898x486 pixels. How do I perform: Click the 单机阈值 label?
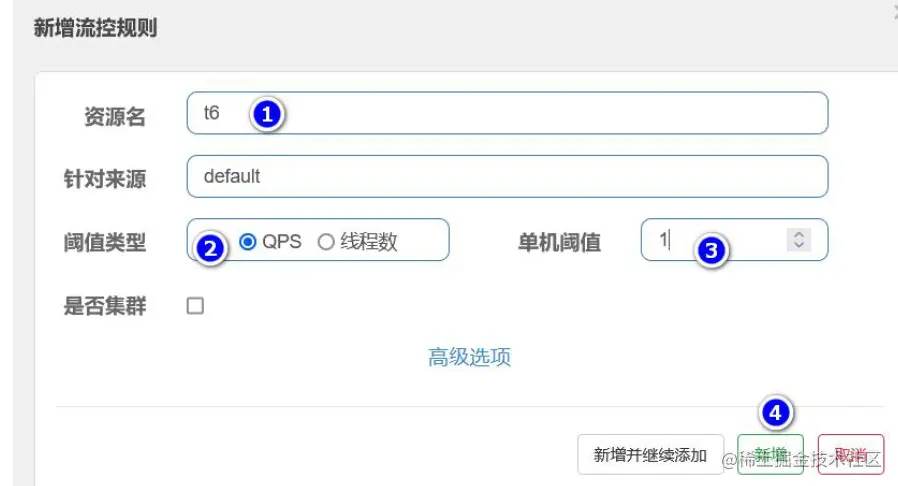pos(560,242)
